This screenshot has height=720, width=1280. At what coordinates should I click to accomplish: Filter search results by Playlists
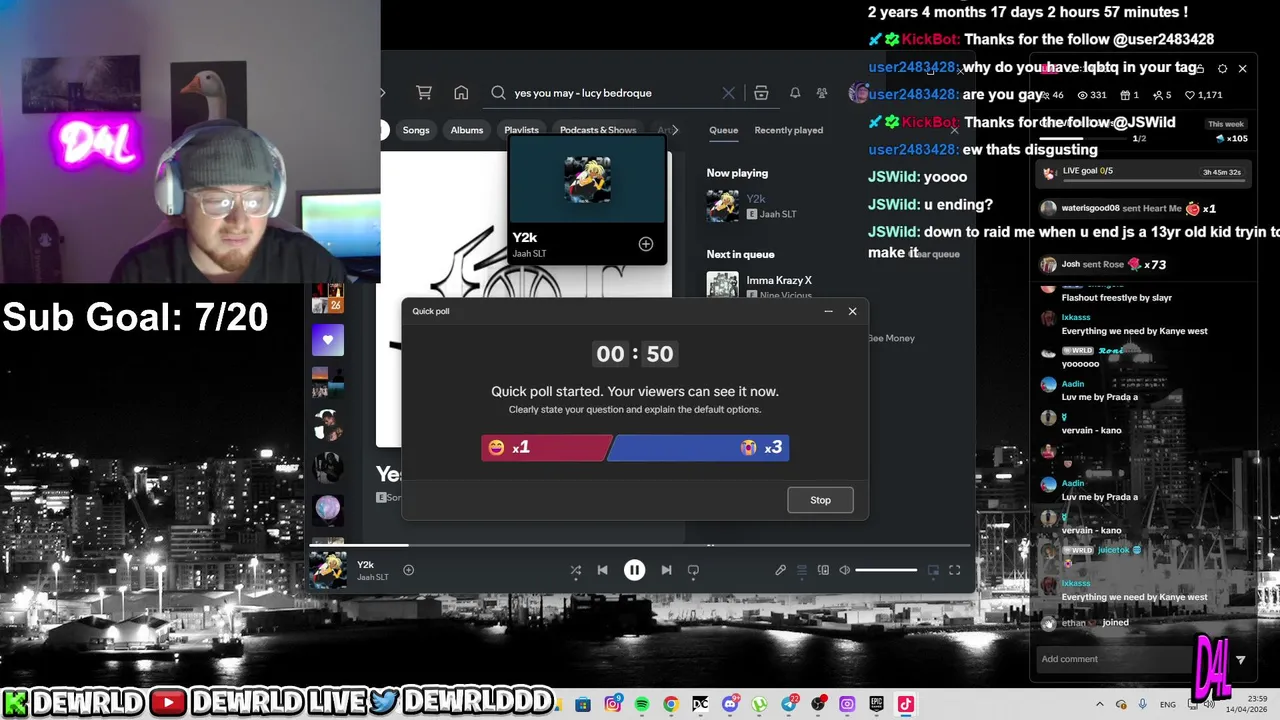[521, 130]
